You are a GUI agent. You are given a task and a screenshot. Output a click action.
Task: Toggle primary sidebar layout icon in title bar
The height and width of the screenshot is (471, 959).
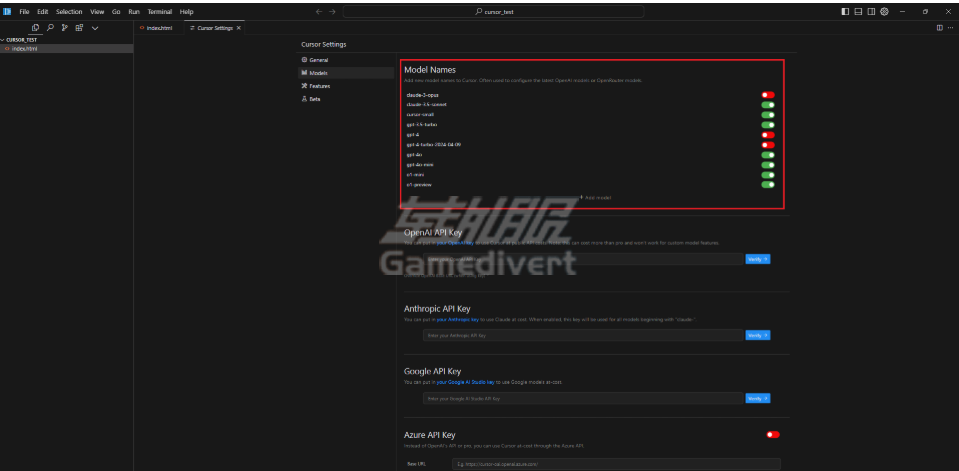[845, 11]
